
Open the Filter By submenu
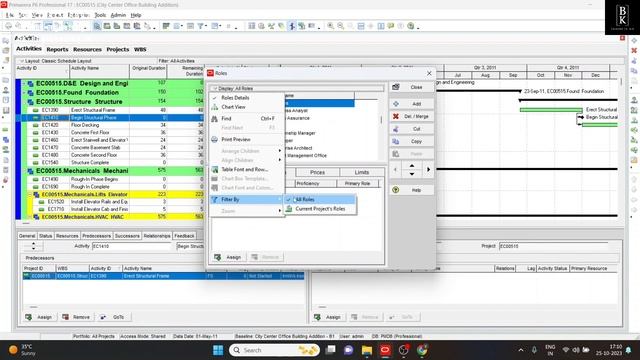click(x=247, y=200)
